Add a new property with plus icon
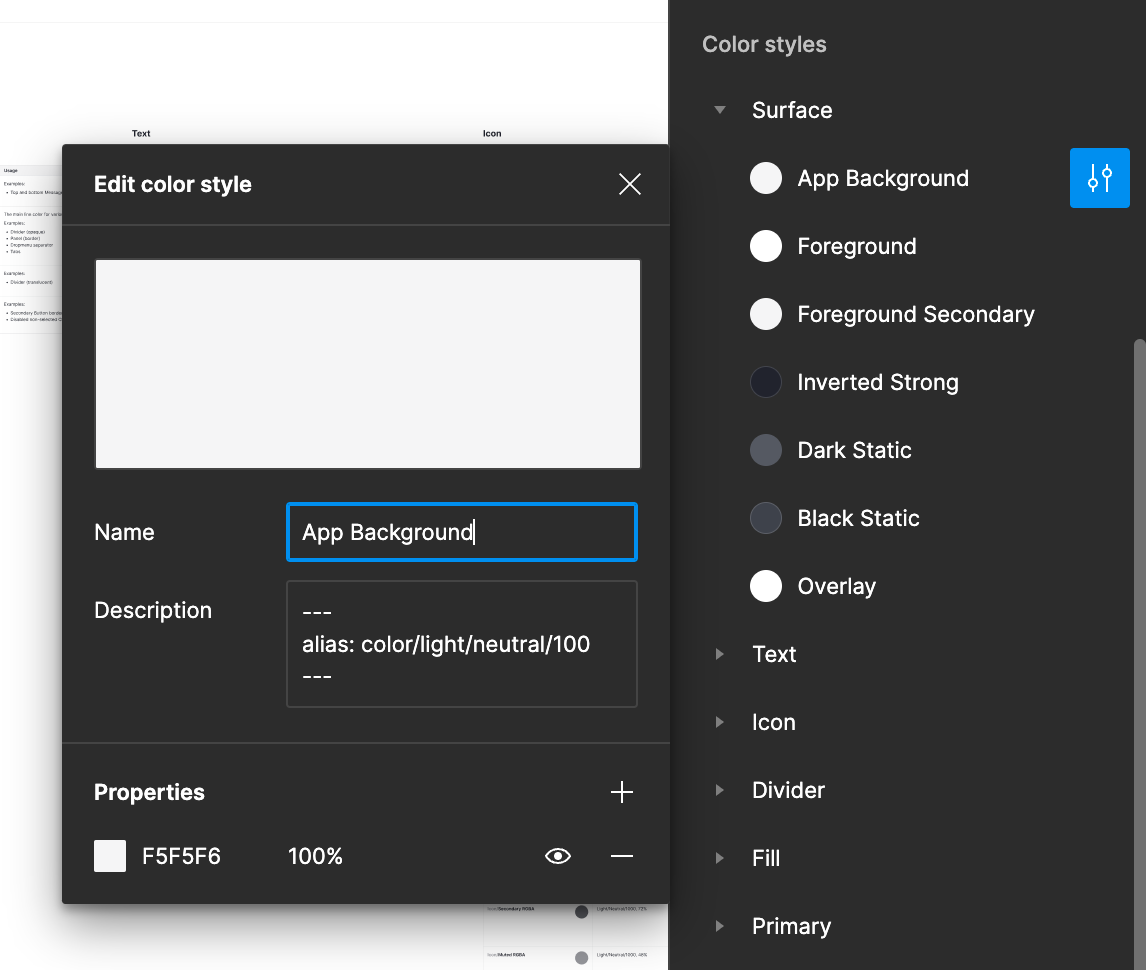1146x970 pixels. (x=621, y=792)
